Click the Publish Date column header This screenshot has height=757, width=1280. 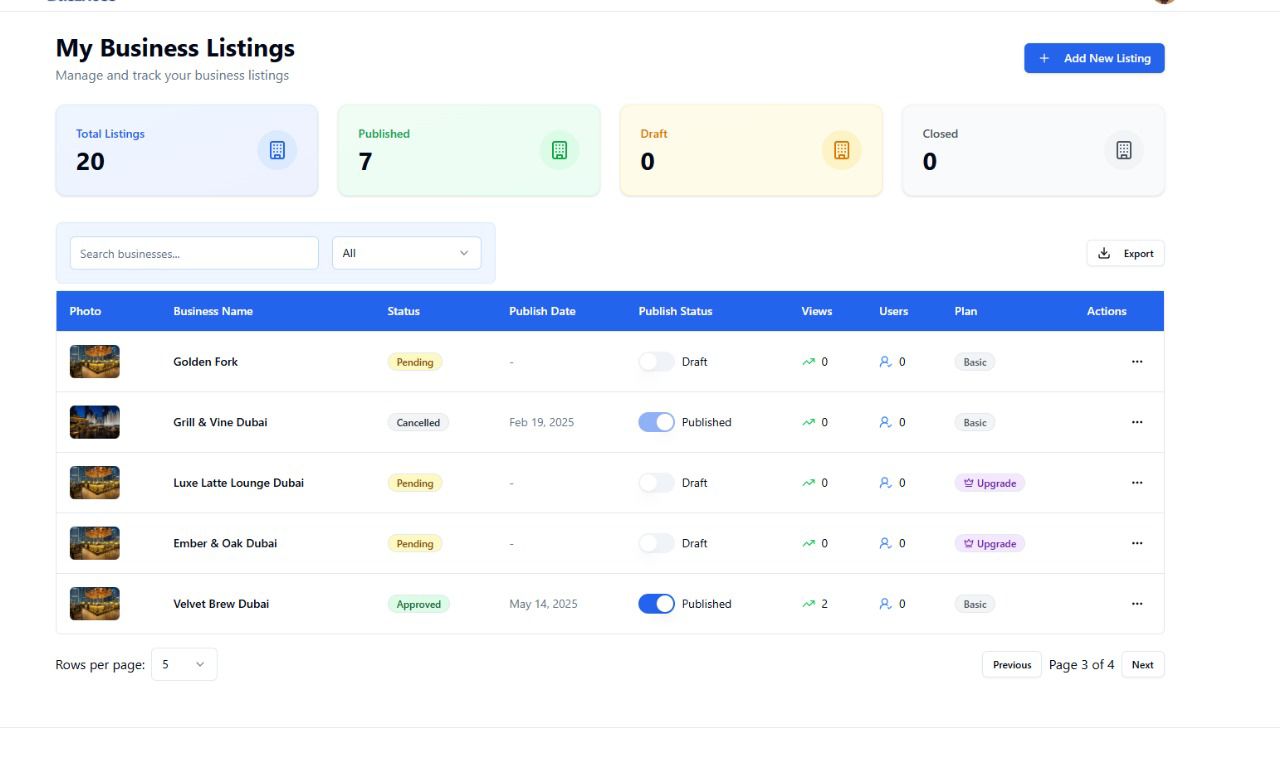click(x=542, y=311)
